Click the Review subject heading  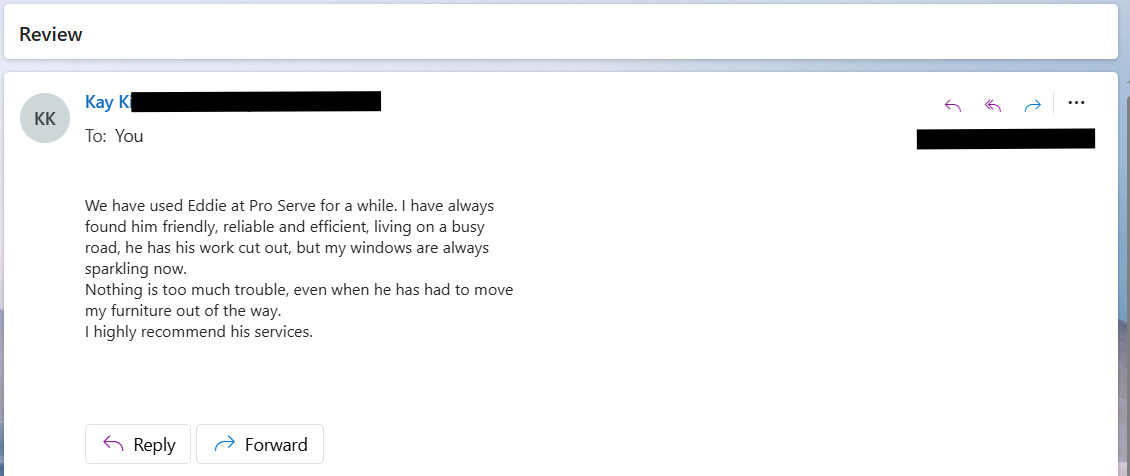tap(51, 35)
